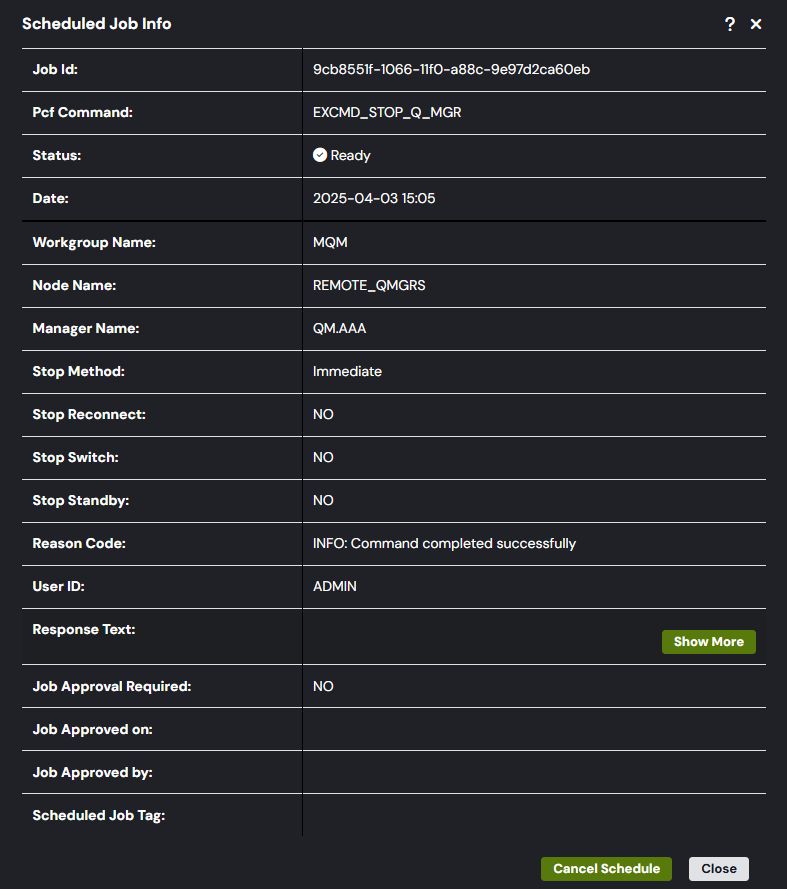Select the Stop Method Immediate value

click(345, 370)
